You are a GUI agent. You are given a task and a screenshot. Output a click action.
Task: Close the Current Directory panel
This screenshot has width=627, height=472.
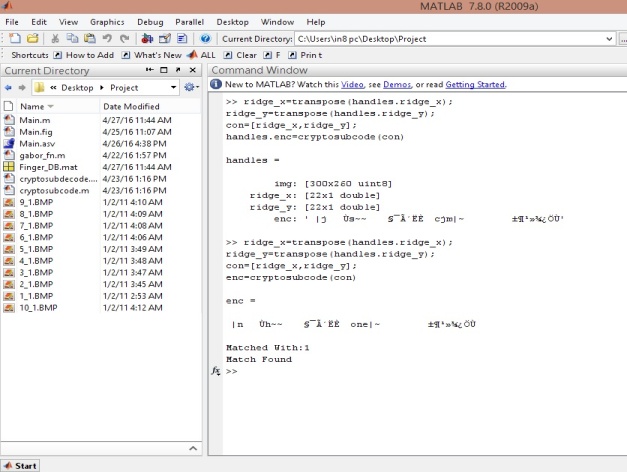coord(193,70)
